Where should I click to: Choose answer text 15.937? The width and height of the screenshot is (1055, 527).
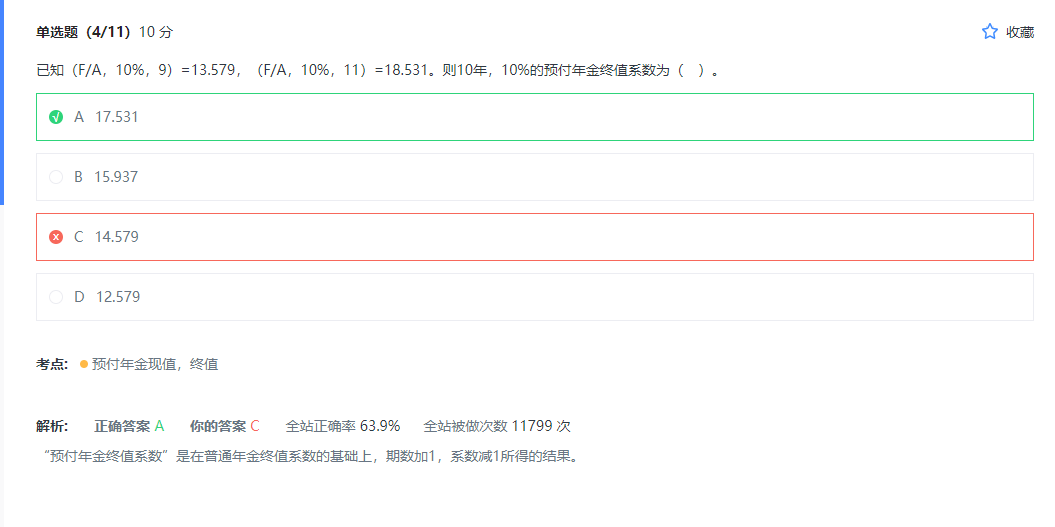coord(116,177)
